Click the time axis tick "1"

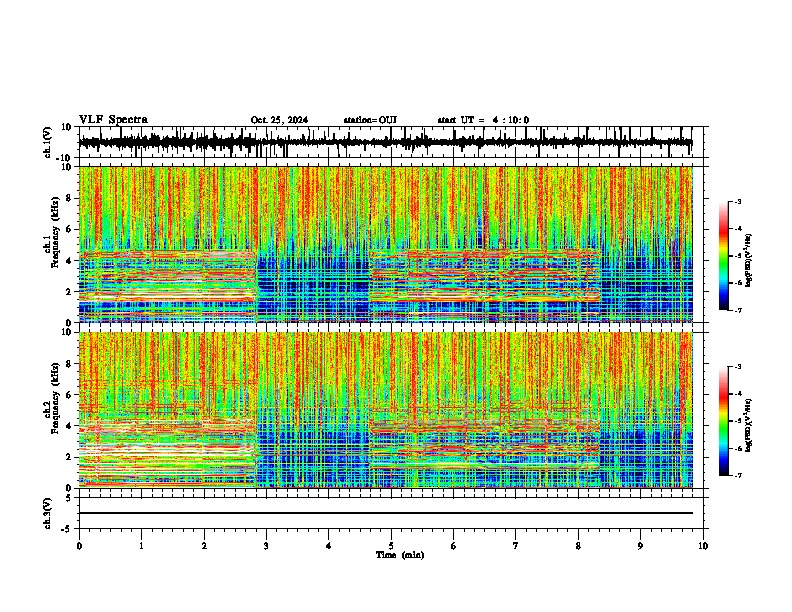141,546
